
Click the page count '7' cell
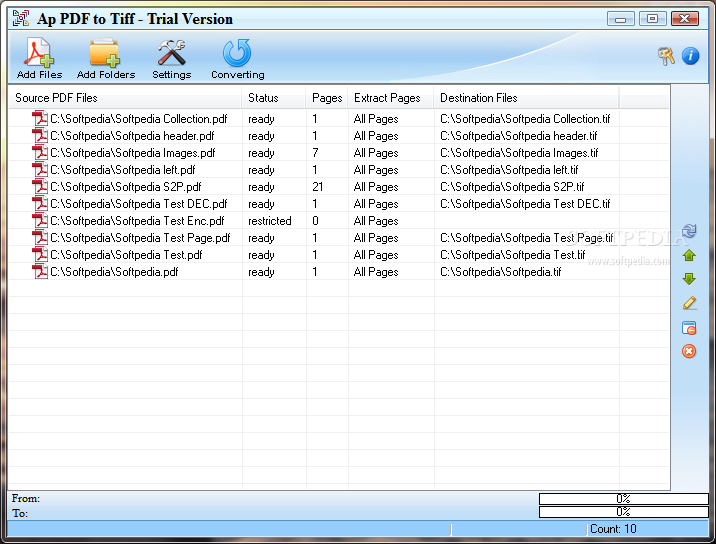tap(315, 153)
